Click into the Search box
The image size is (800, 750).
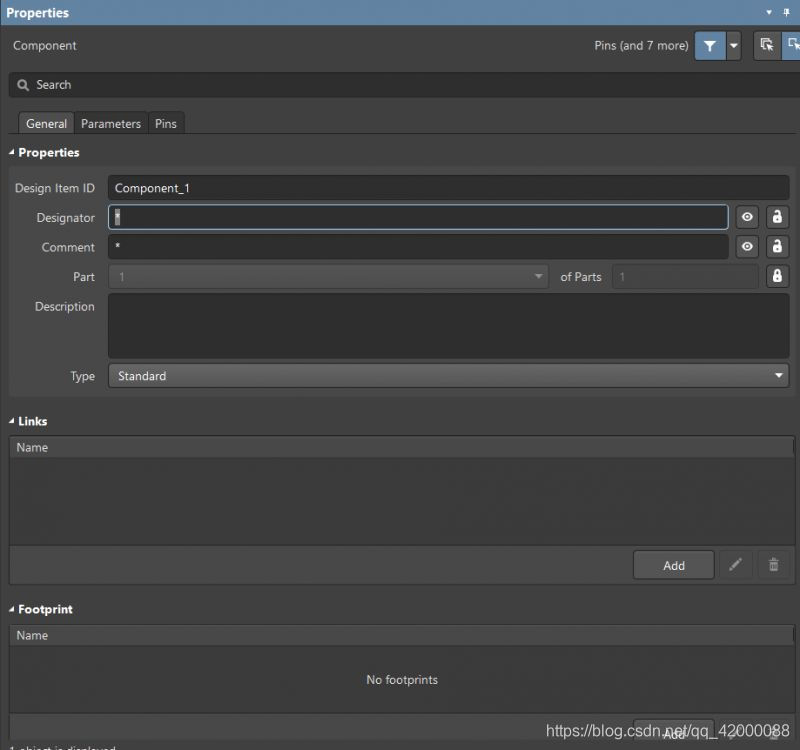[400, 85]
